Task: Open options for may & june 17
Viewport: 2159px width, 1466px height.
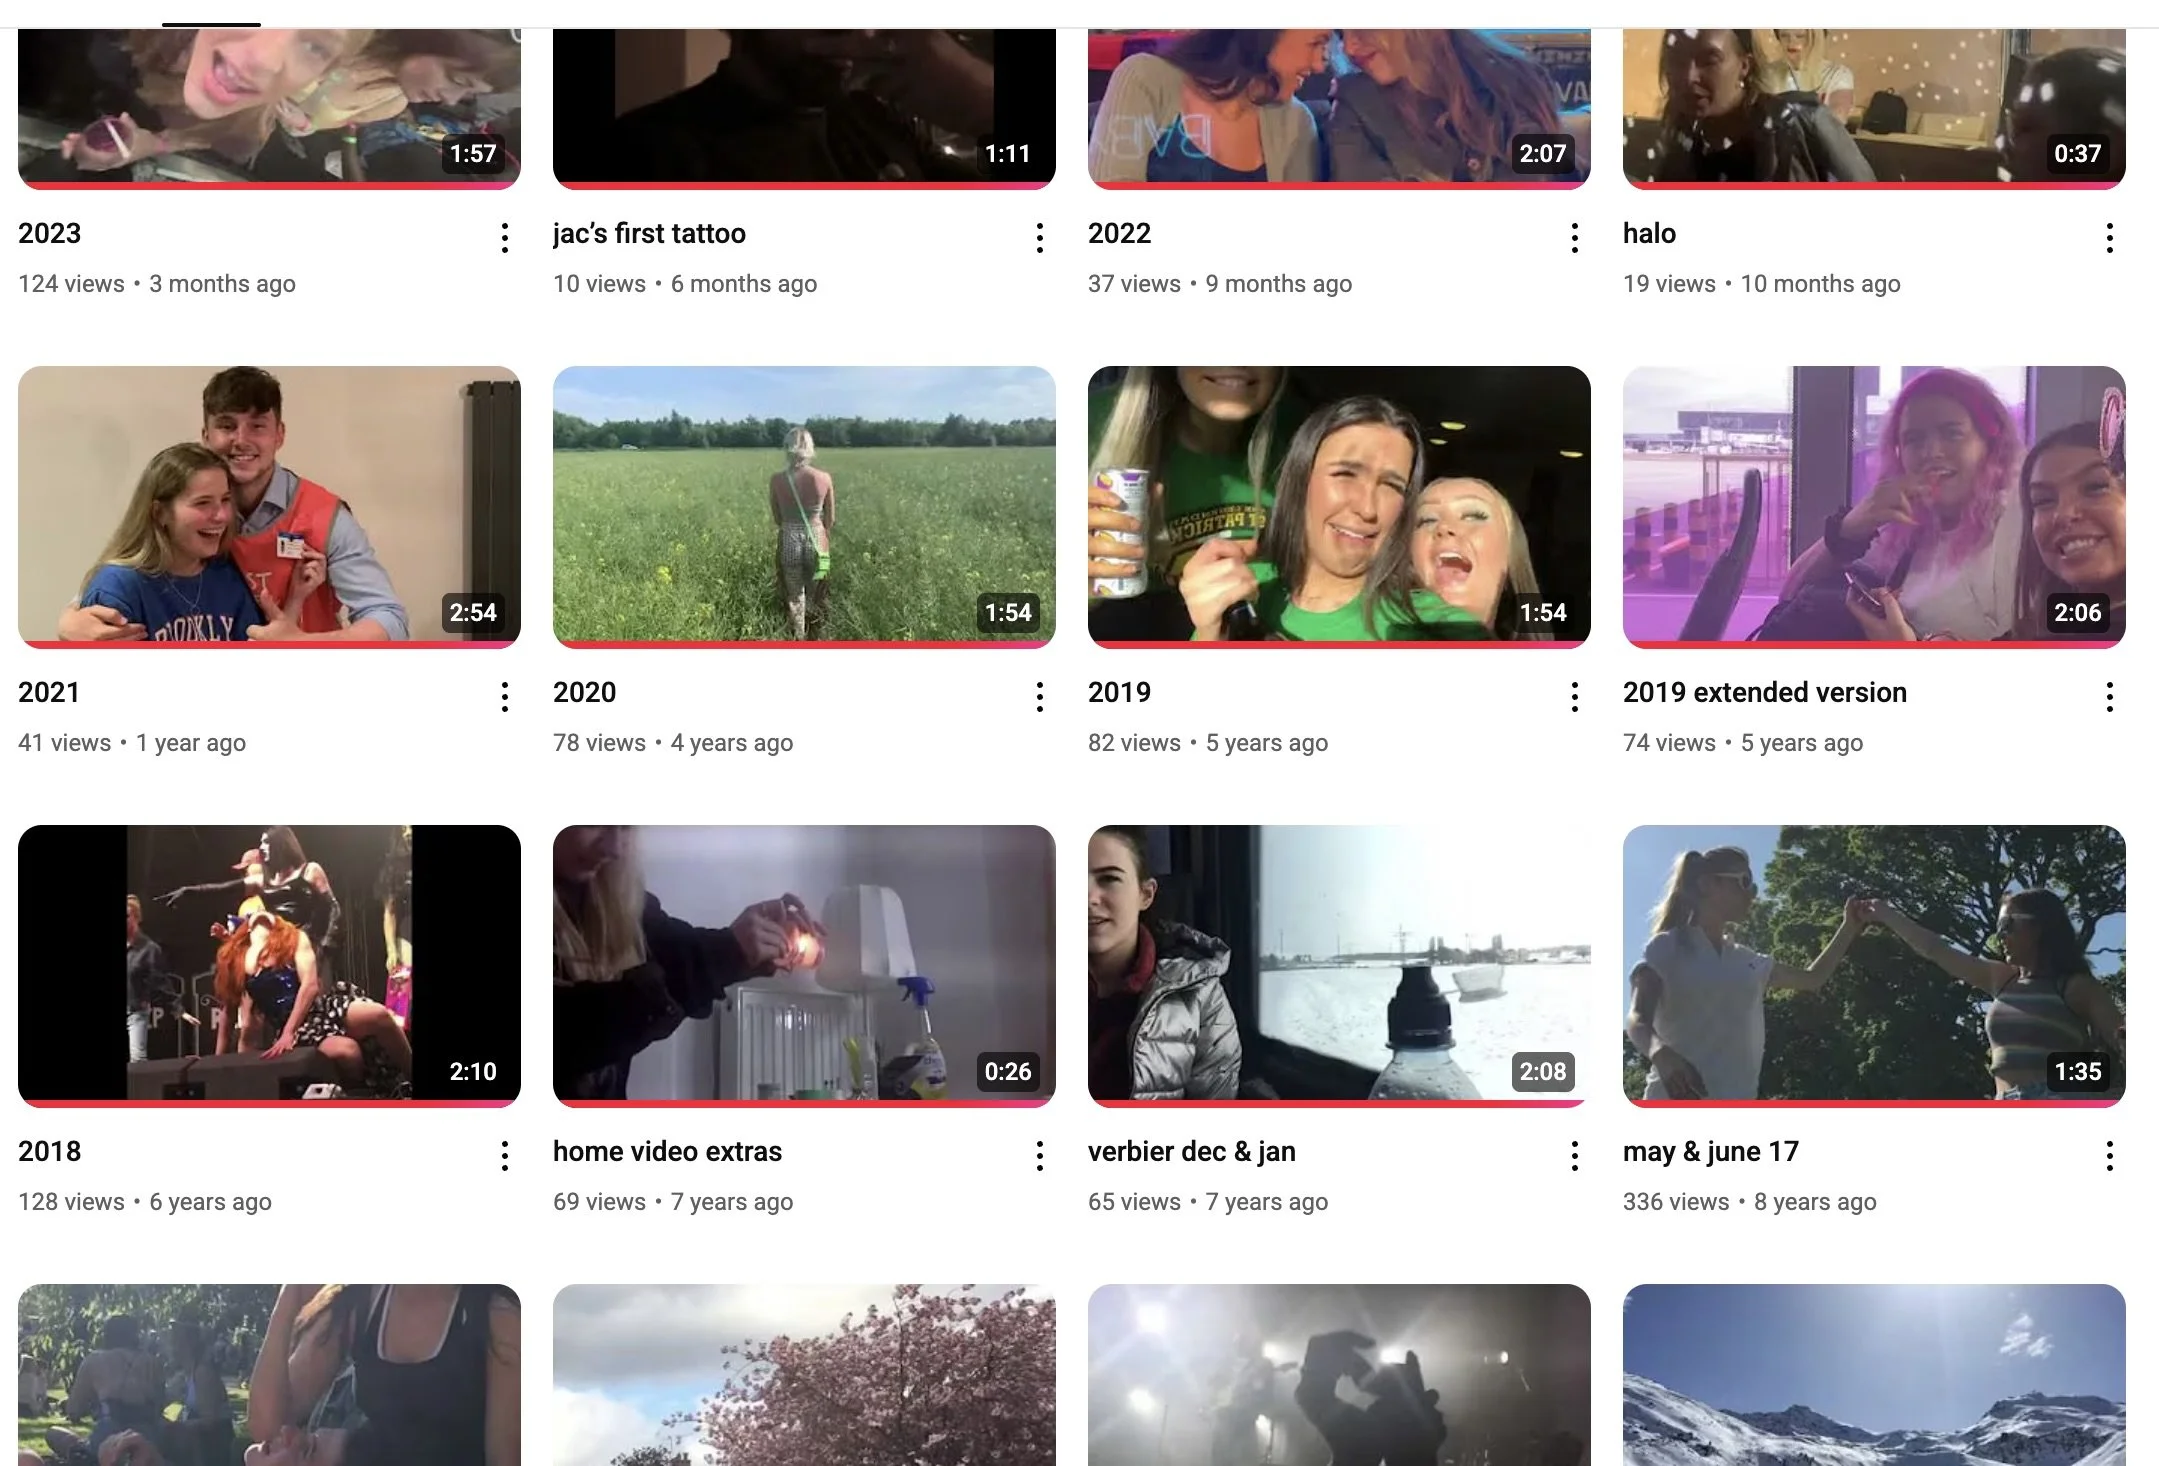Action: click(x=2110, y=1156)
